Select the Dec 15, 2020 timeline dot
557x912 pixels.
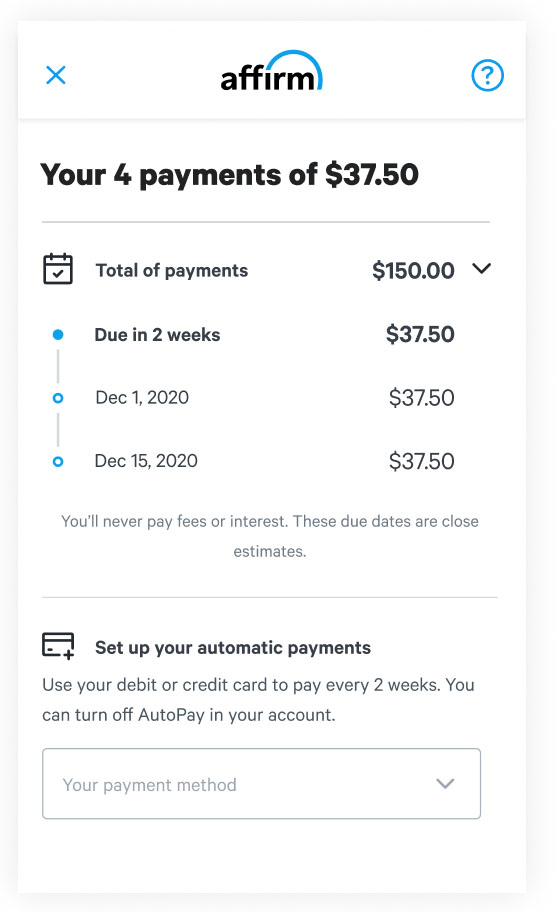58,461
